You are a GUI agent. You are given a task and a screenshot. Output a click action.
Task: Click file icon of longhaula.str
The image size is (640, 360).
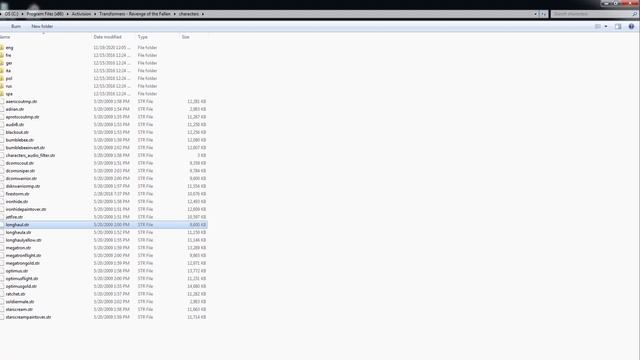[x=2, y=232]
